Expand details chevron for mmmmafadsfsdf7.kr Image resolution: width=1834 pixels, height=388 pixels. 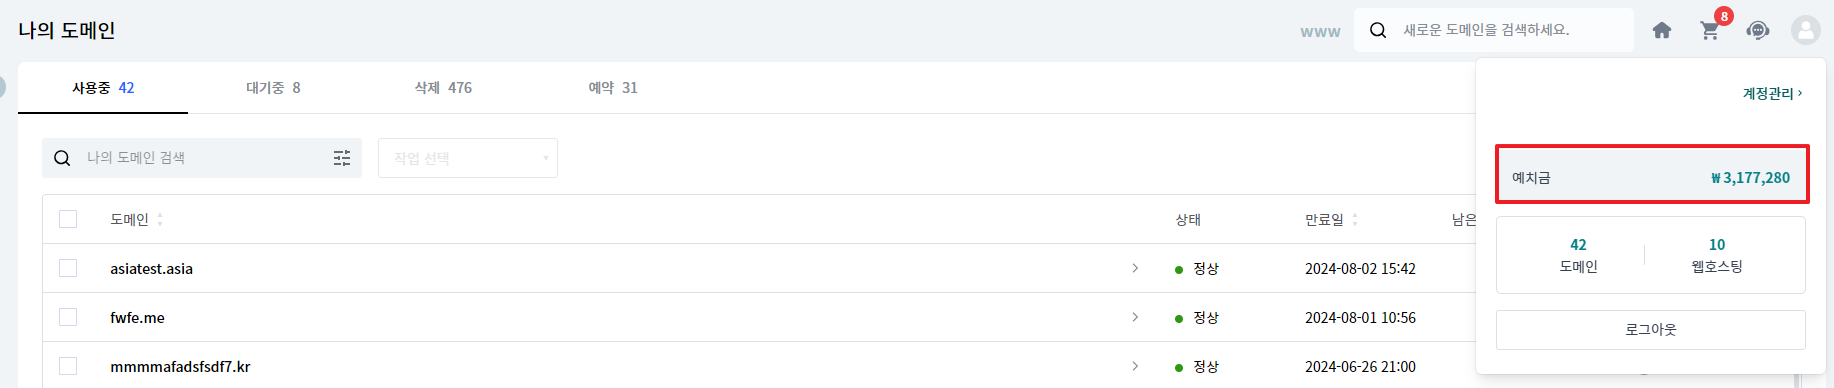pos(1135,366)
